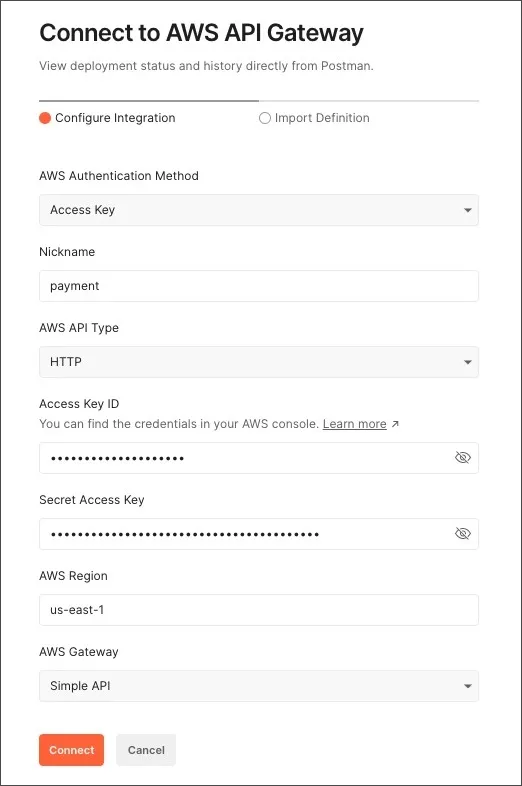Click the Connect button

coord(71,750)
